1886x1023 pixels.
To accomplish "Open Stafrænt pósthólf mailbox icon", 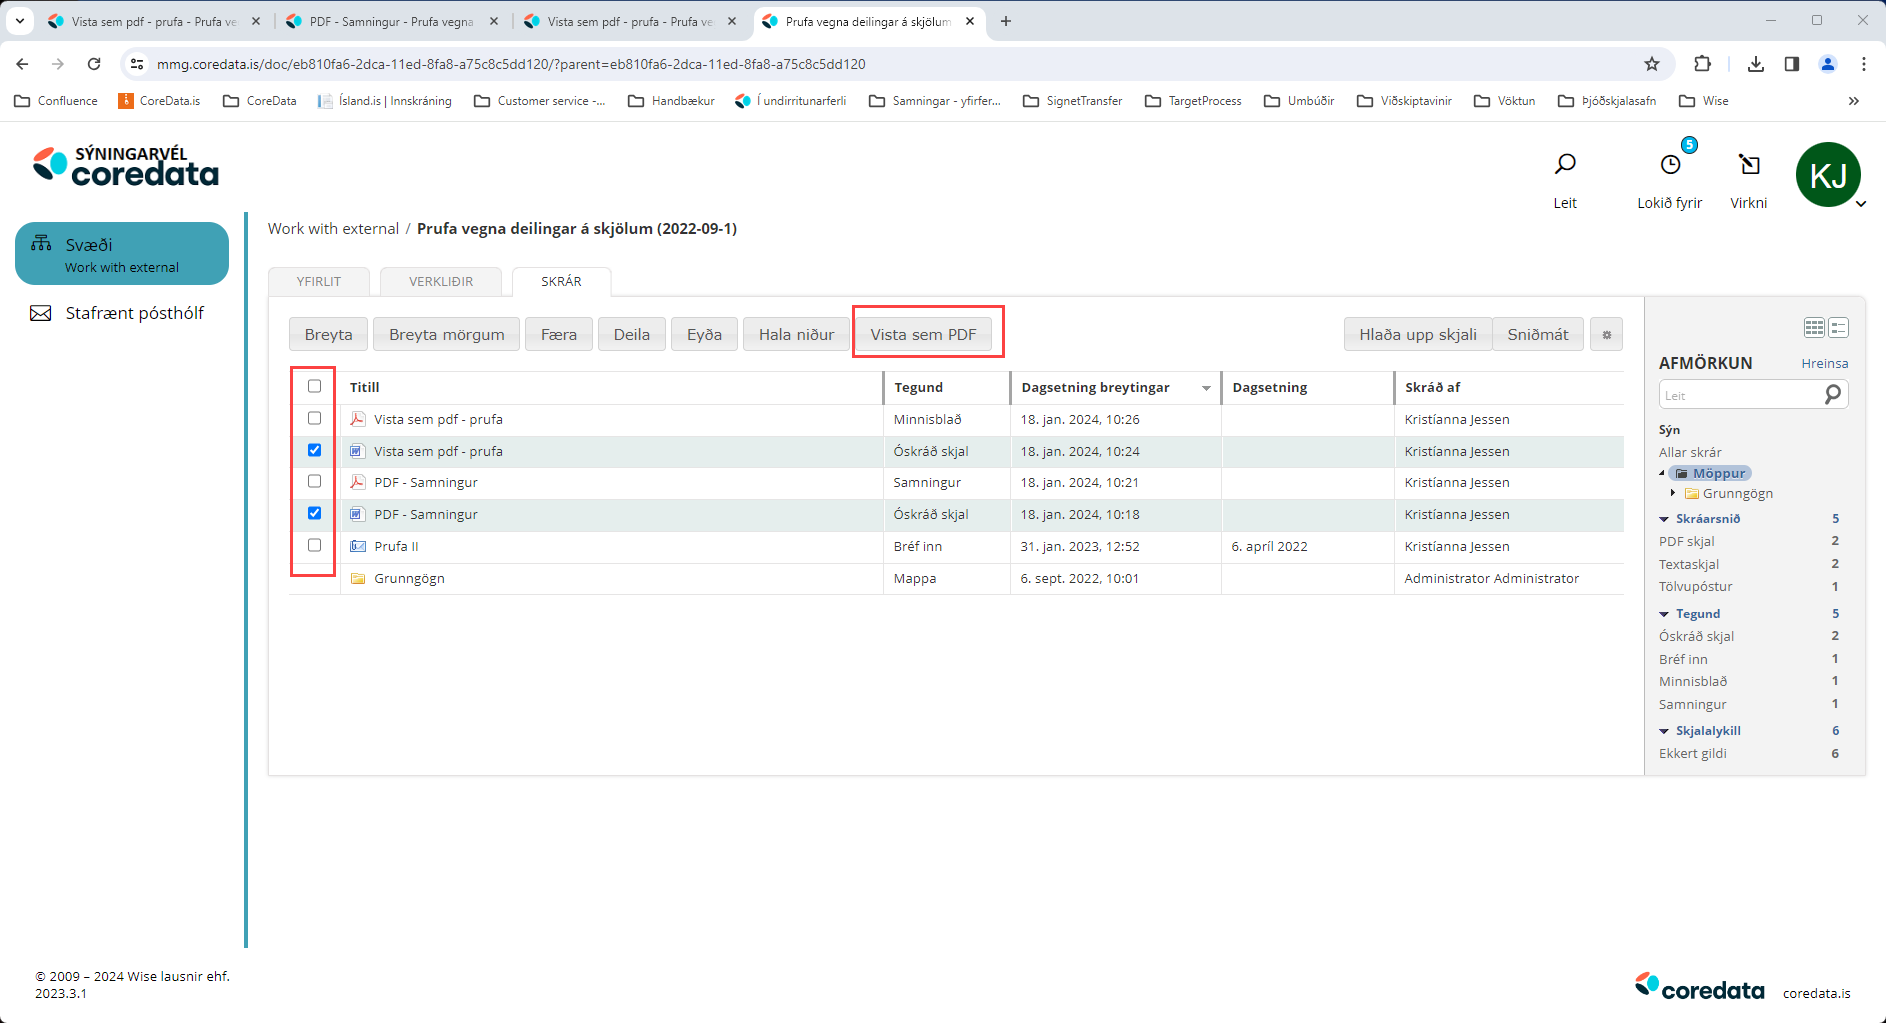I will point(41,314).
